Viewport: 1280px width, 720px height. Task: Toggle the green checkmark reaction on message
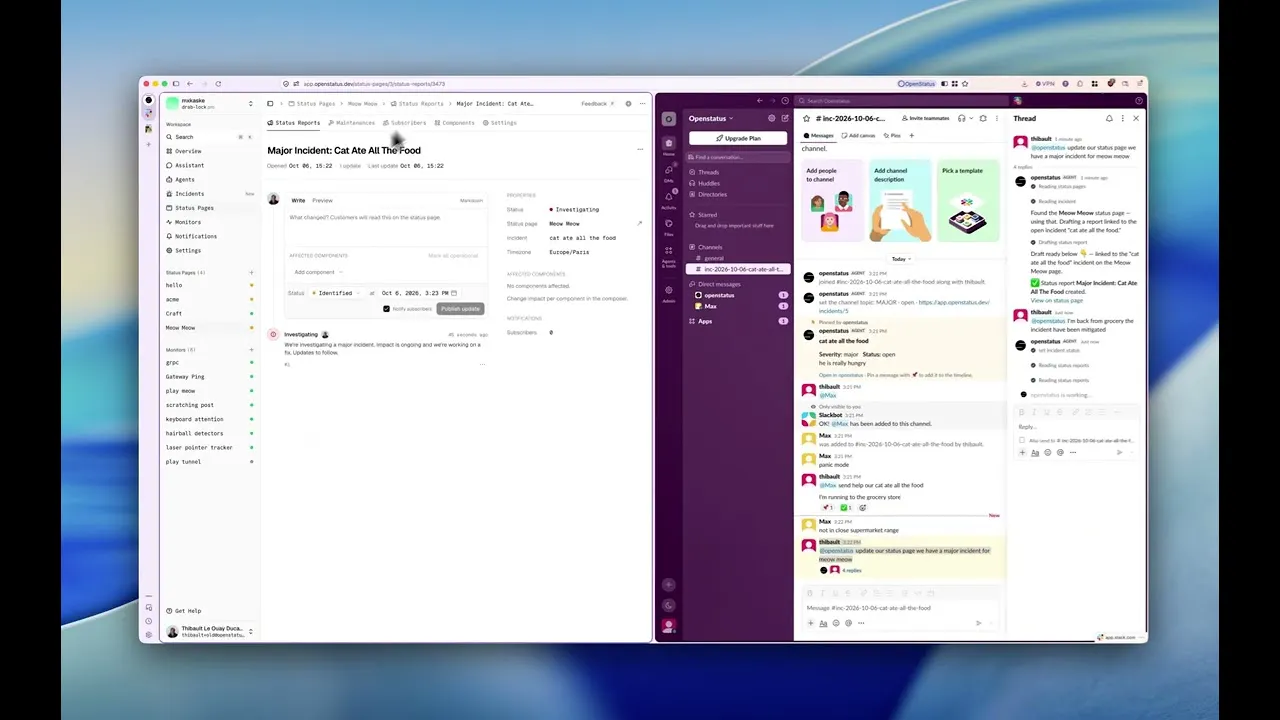pyautogui.click(x=845, y=508)
